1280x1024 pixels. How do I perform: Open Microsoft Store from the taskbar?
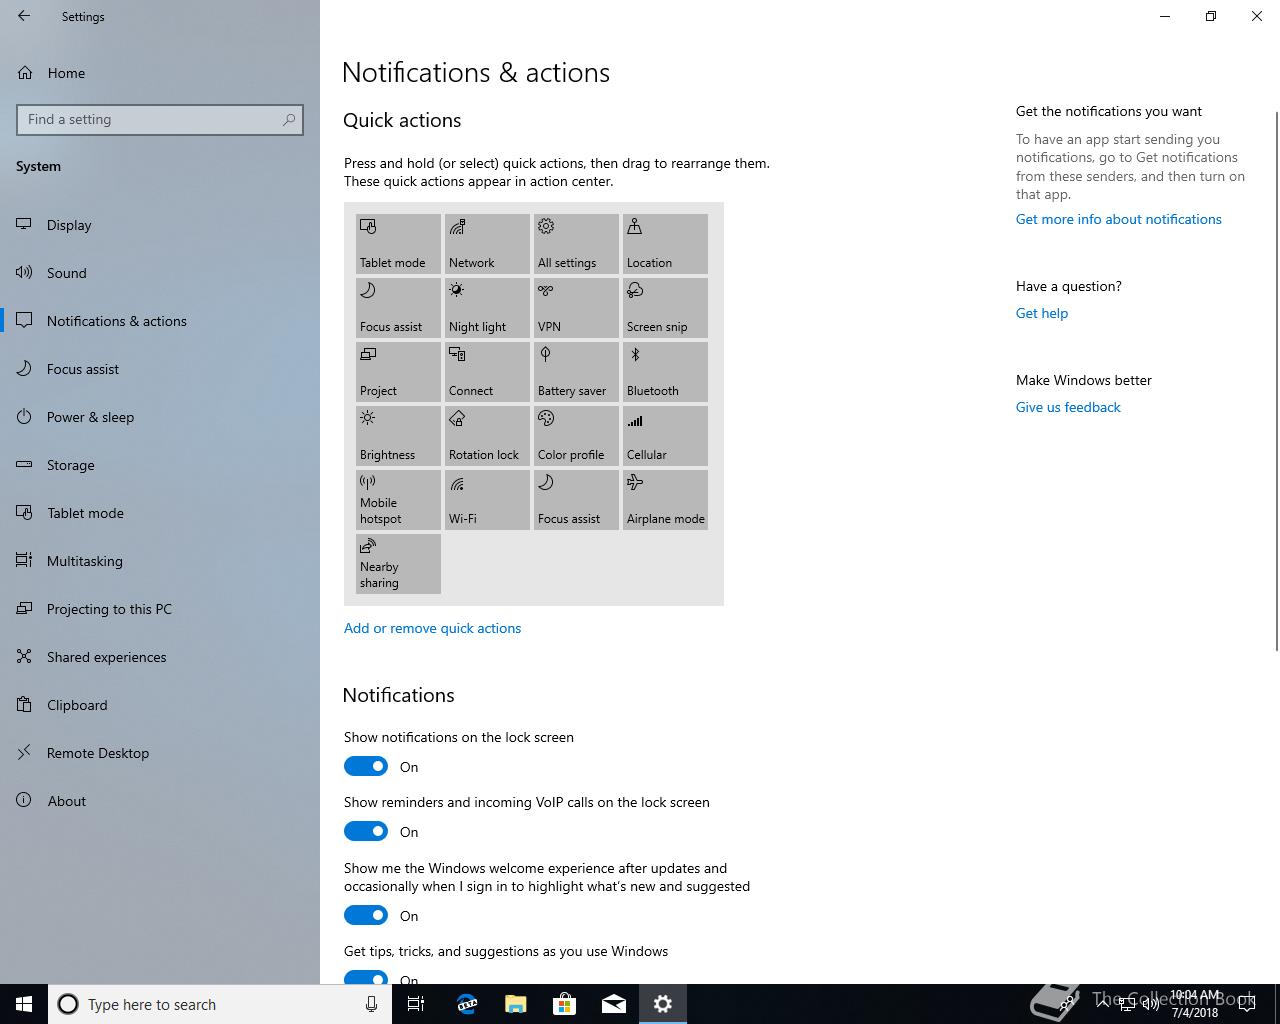click(565, 1004)
